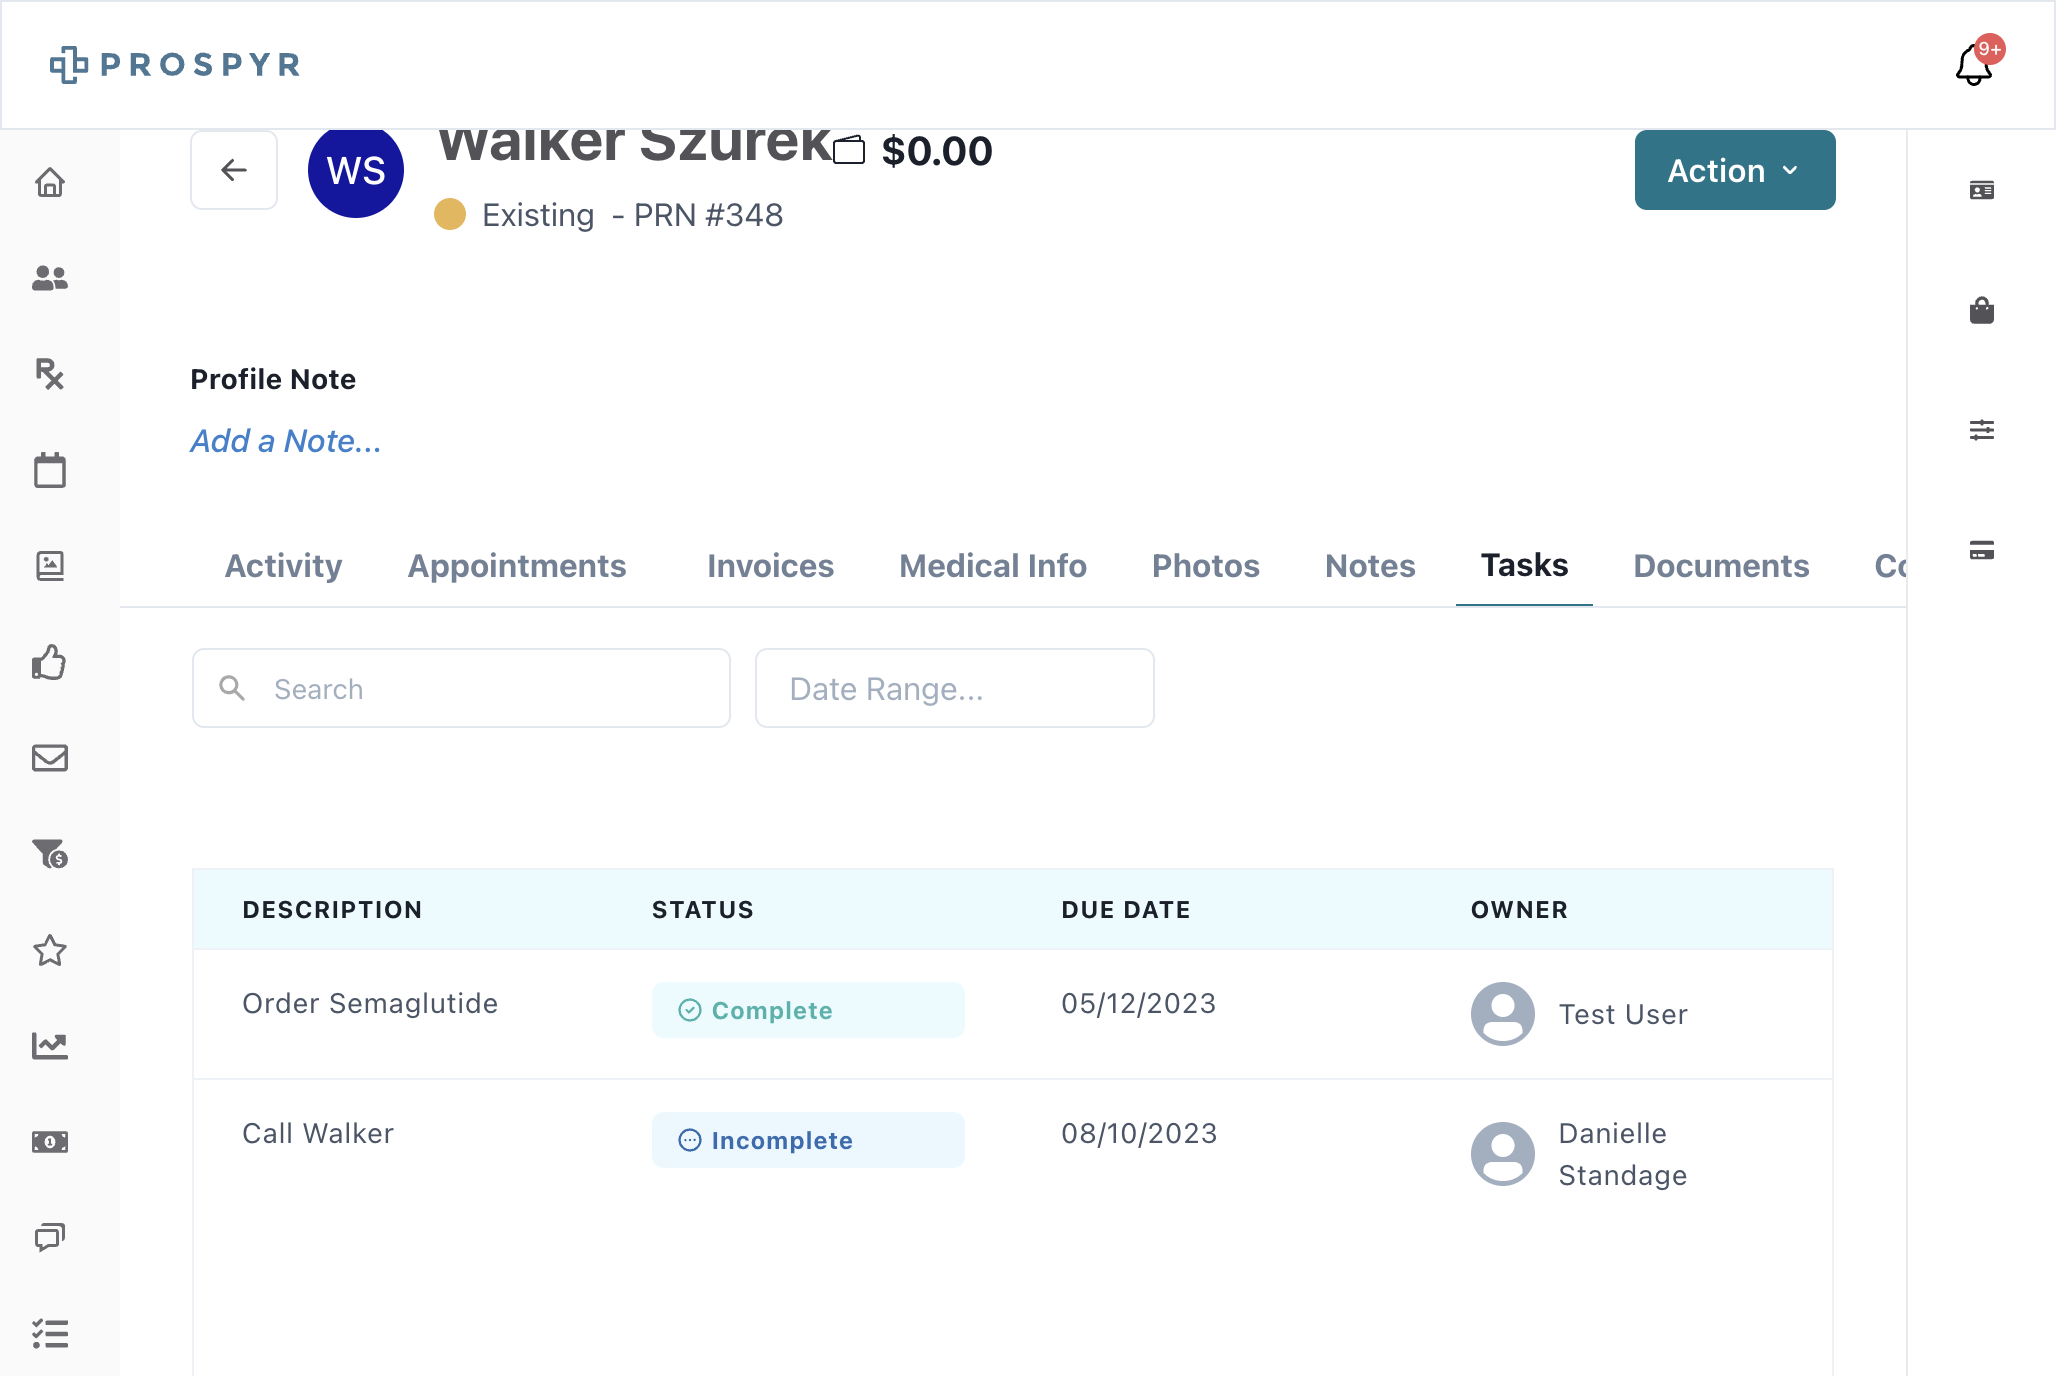Open the Order Semaglutide task
2056x1376 pixels.
(x=370, y=1003)
